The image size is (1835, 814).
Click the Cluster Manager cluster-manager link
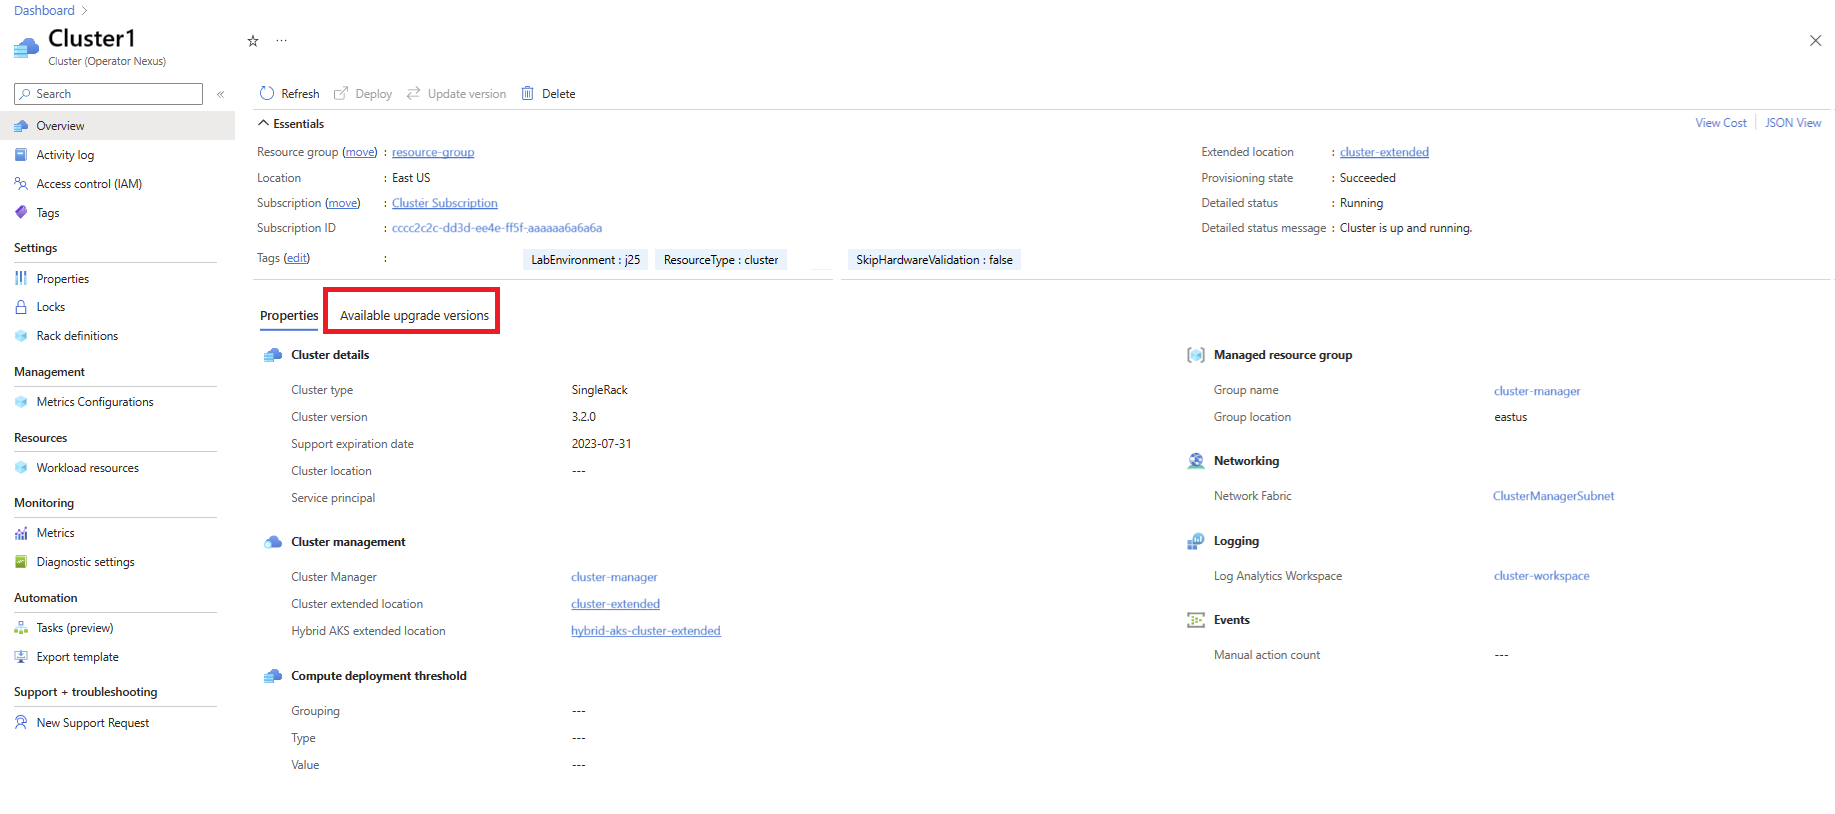click(x=614, y=577)
